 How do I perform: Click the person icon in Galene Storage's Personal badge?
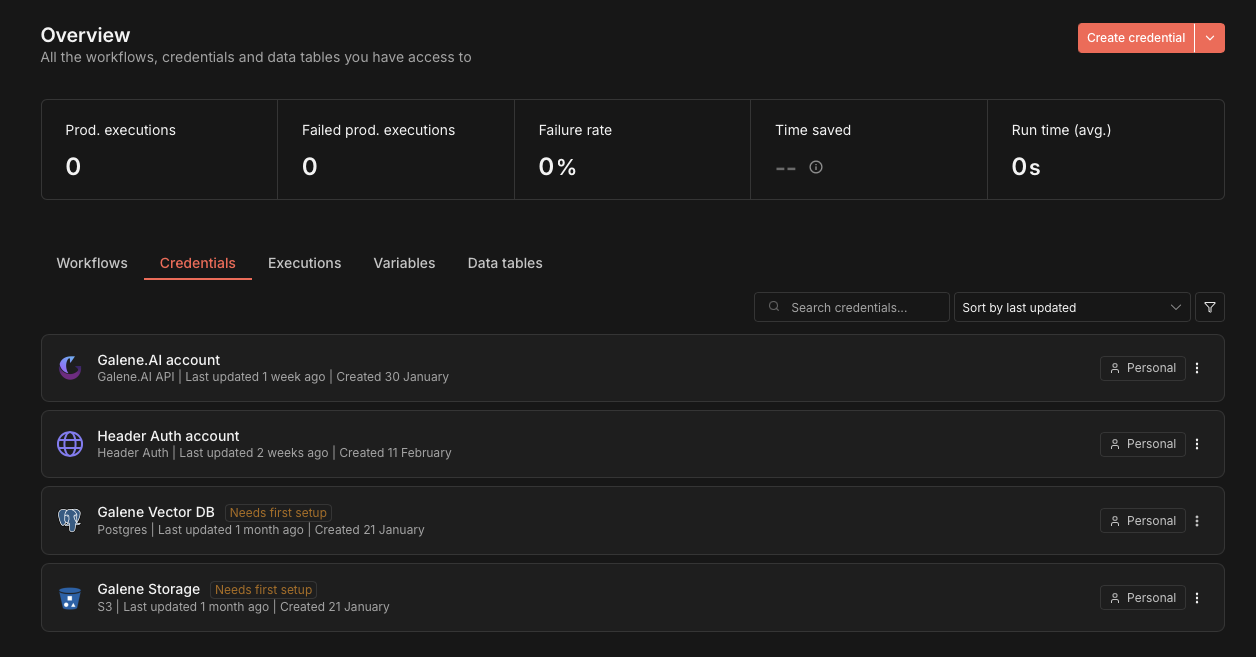coord(1114,597)
